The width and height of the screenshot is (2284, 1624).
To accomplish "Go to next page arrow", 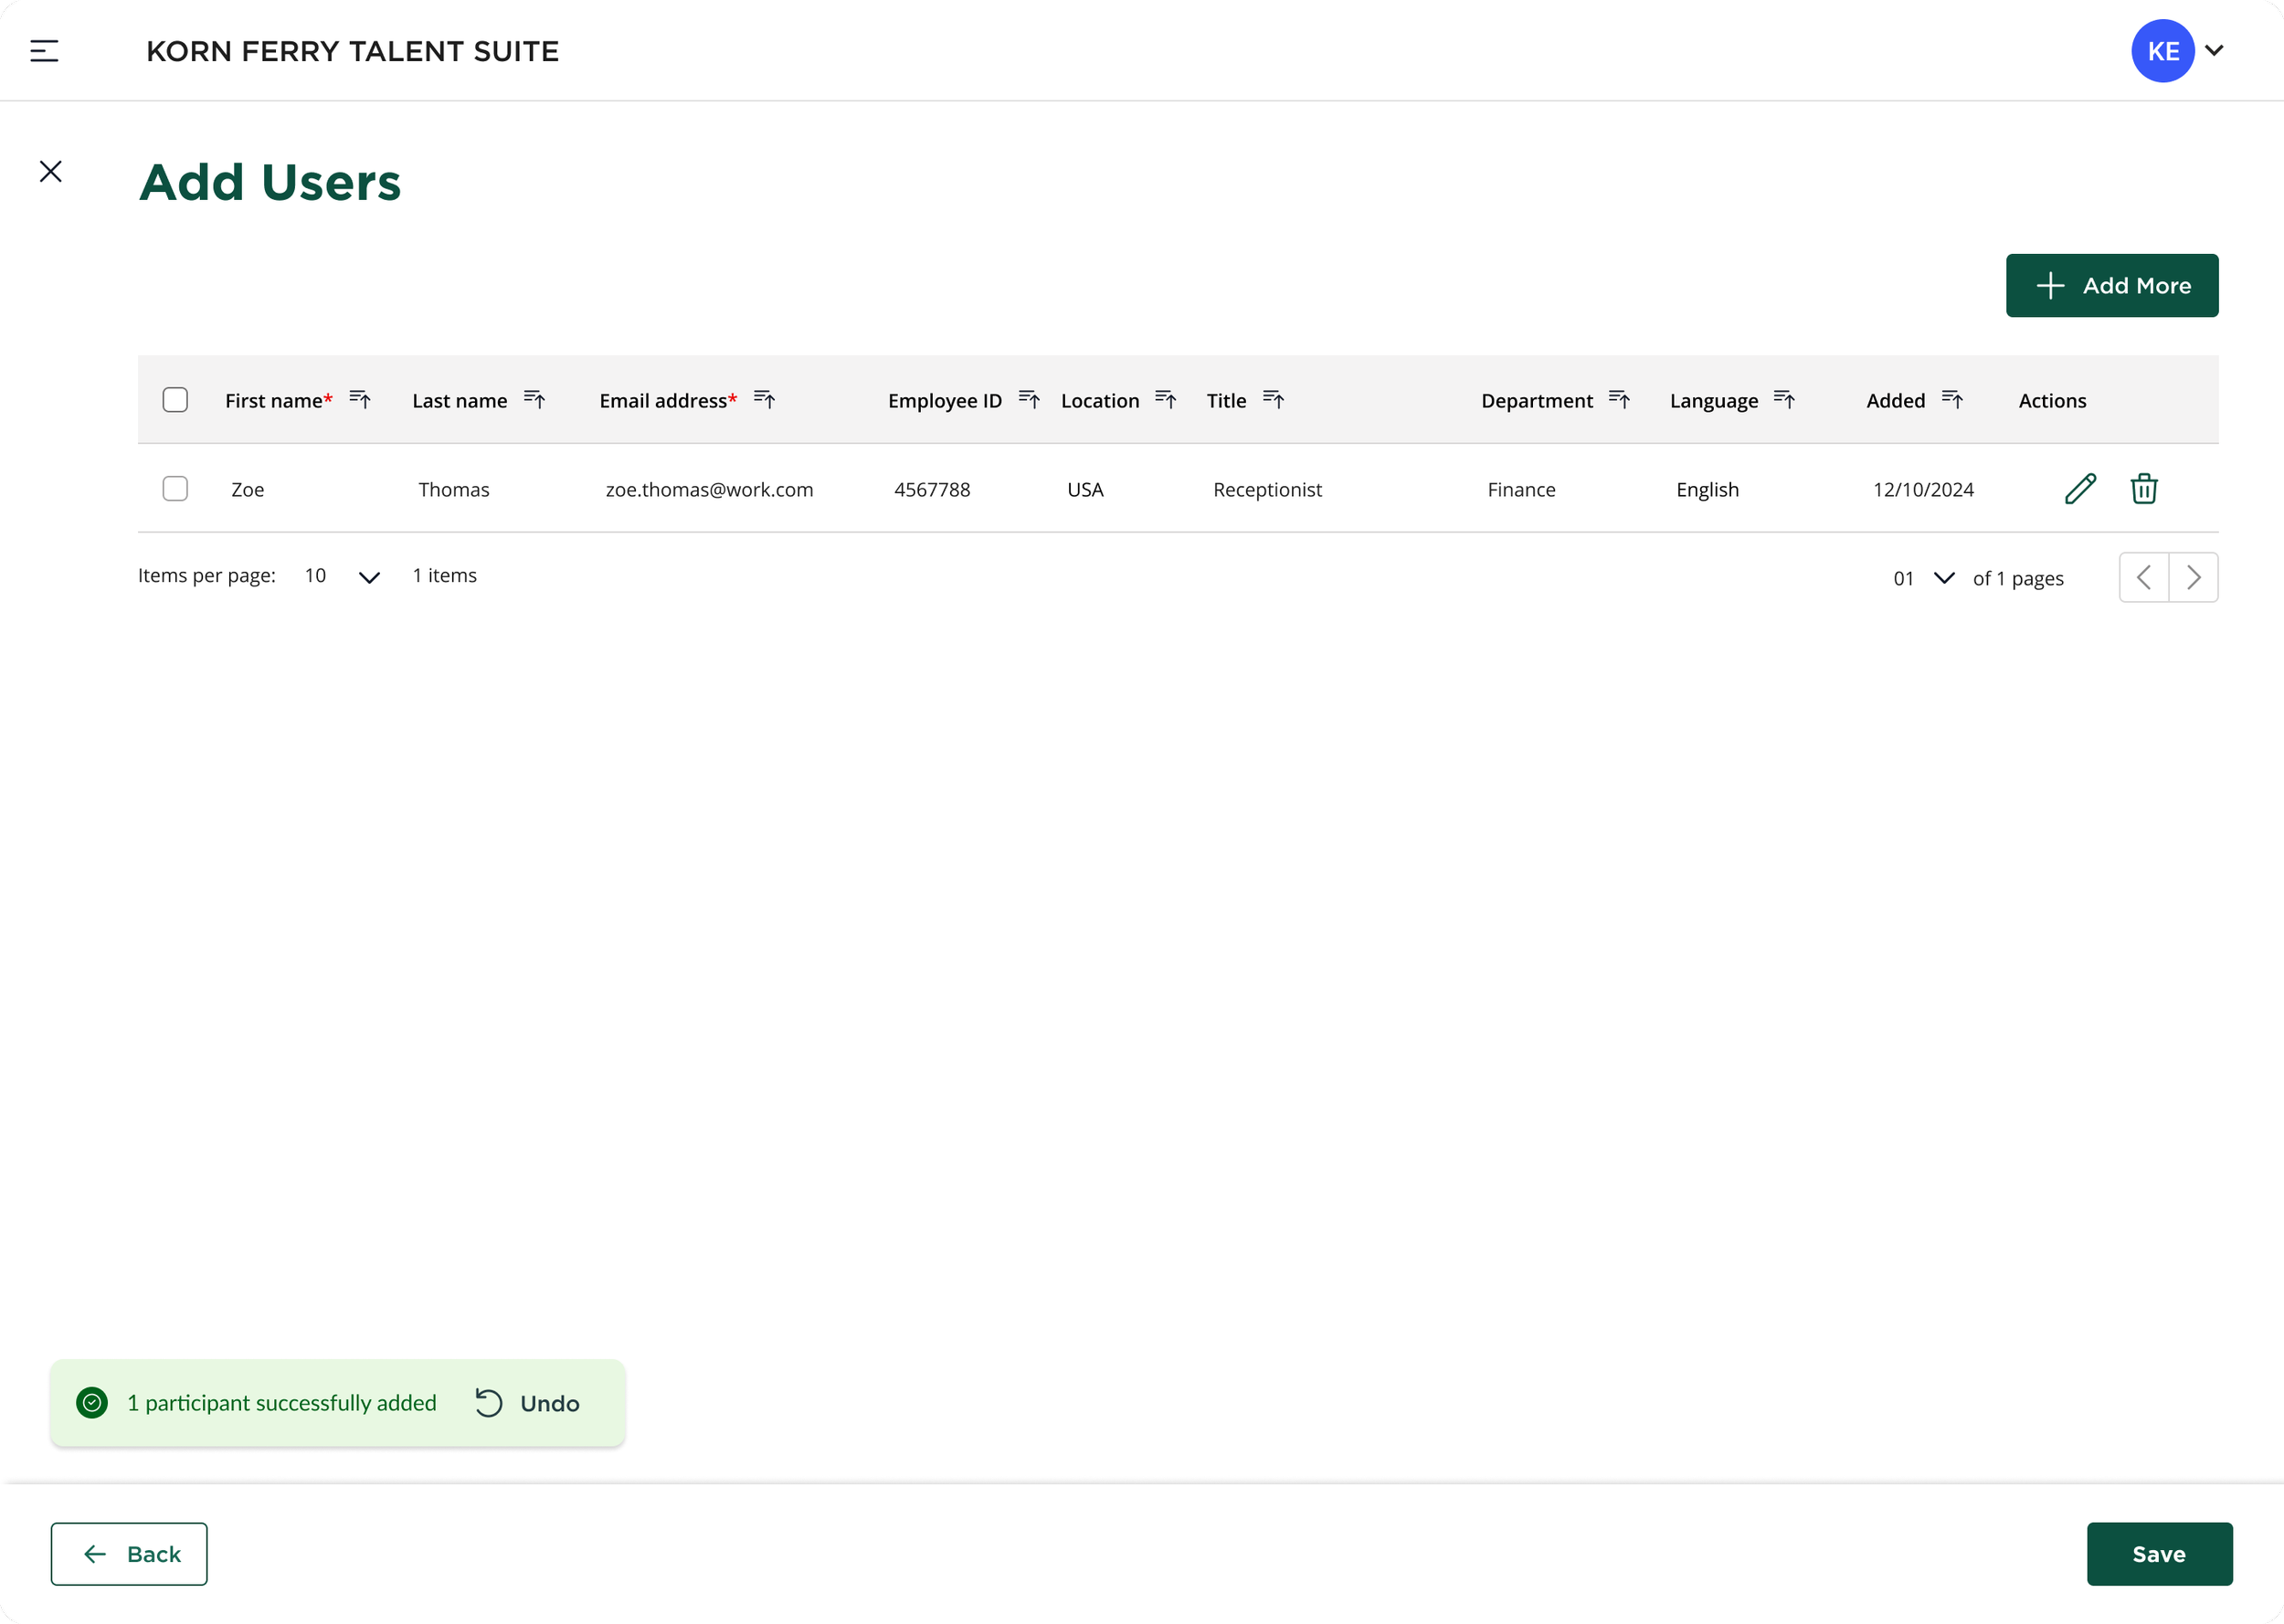I will point(2193,578).
